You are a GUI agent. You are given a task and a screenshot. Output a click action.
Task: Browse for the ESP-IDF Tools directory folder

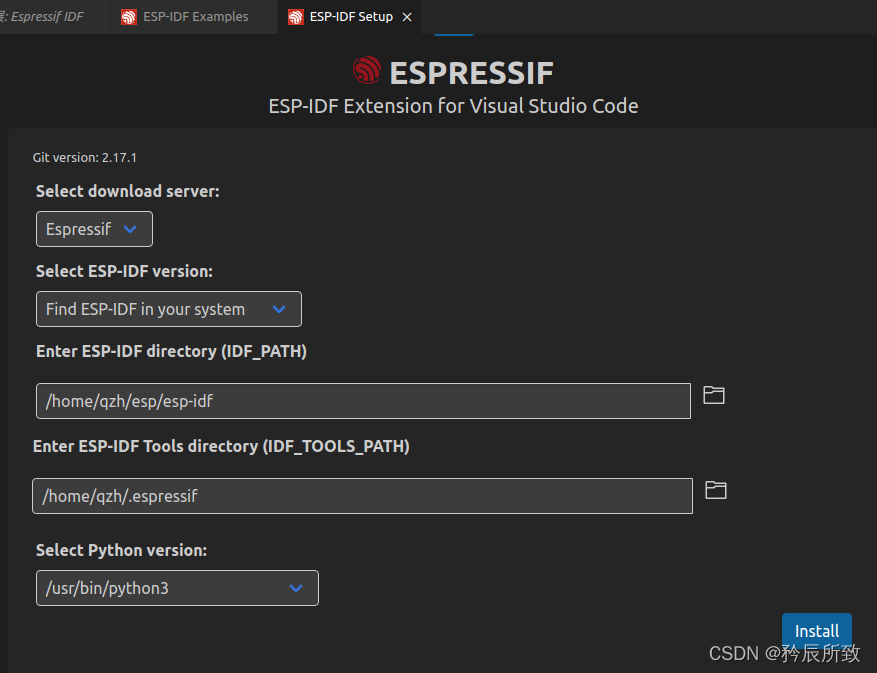715,490
